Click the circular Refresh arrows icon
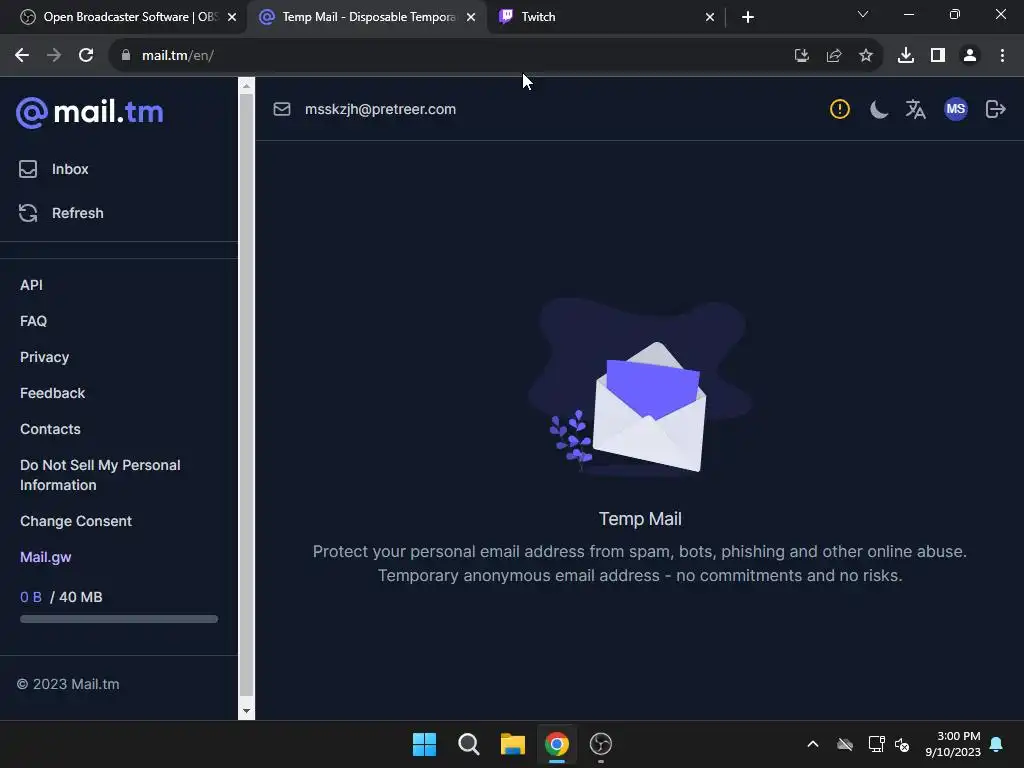Viewport: 1024px width, 768px height. pos(28,213)
